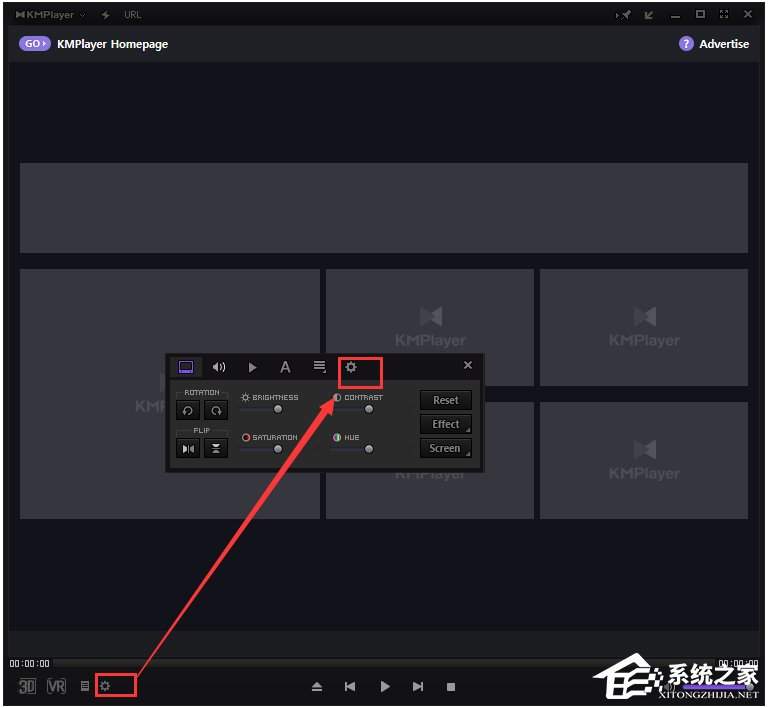Viewport: 768px width, 708px height.
Task: Toggle the pin always-on-top icon
Action: (624, 15)
